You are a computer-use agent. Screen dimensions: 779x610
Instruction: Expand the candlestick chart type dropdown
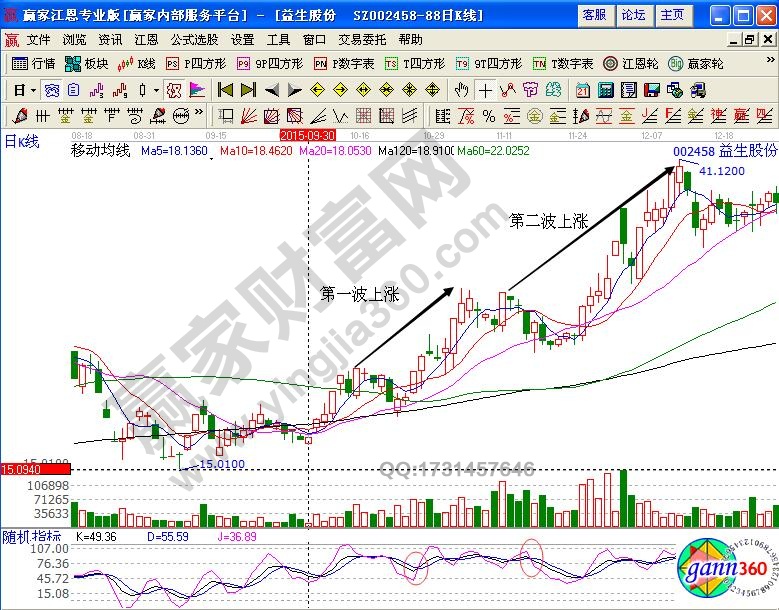pyautogui.click(x=156, y=89)
